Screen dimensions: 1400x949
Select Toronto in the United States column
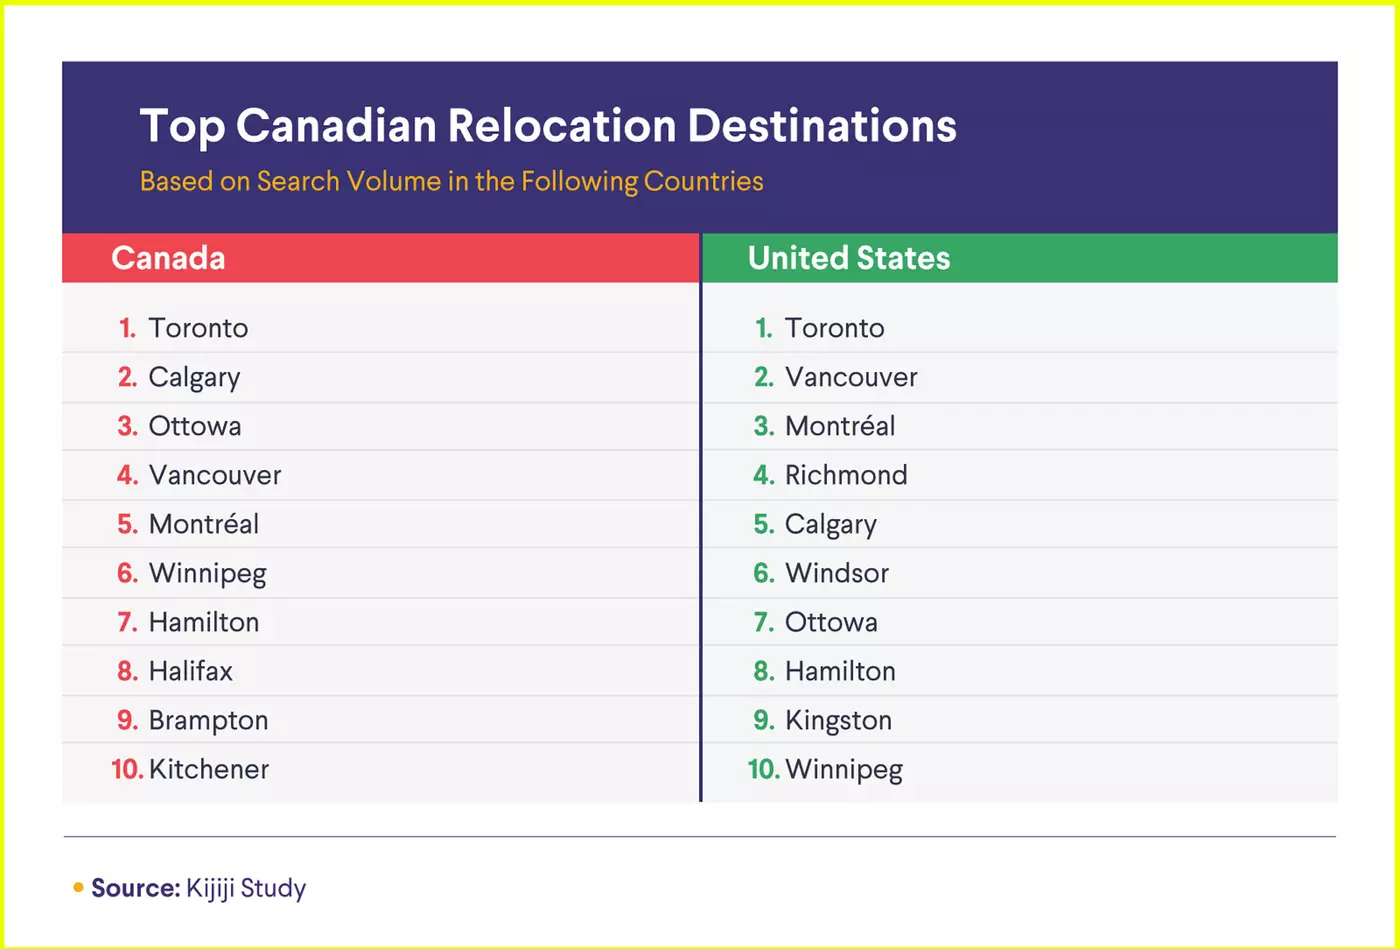[834, 328]
